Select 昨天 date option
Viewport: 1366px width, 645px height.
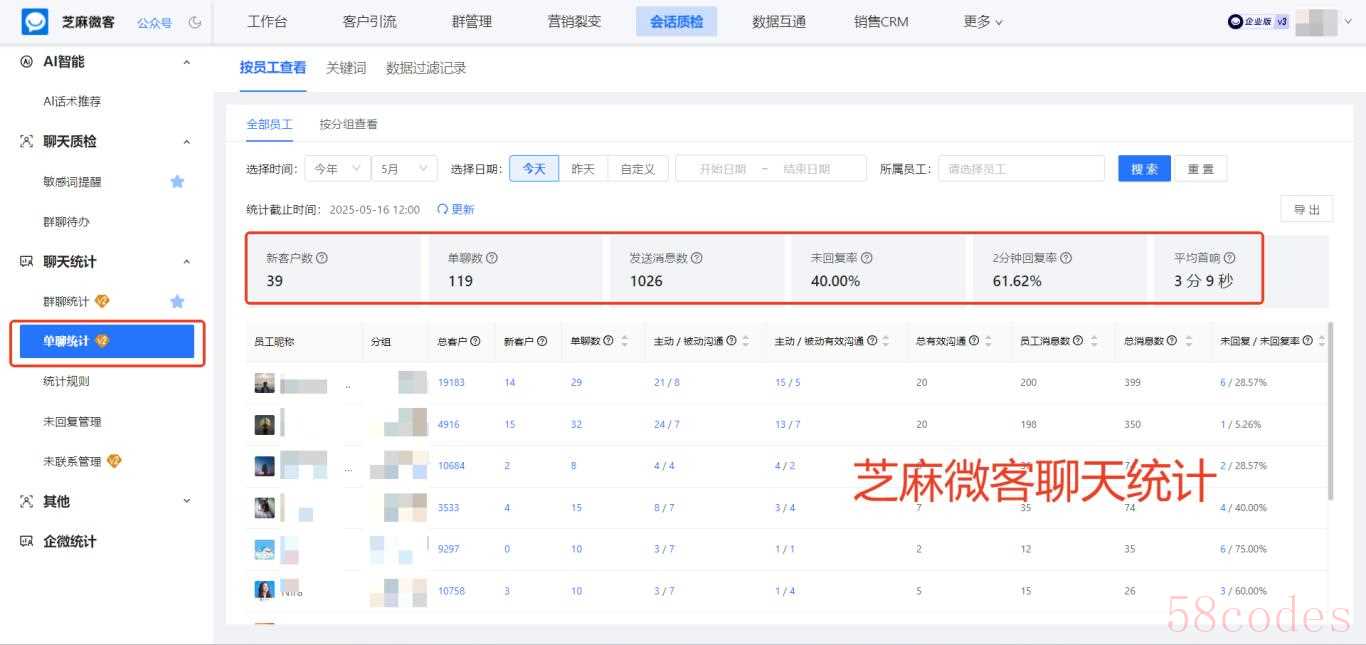click(x=583, y=169)
